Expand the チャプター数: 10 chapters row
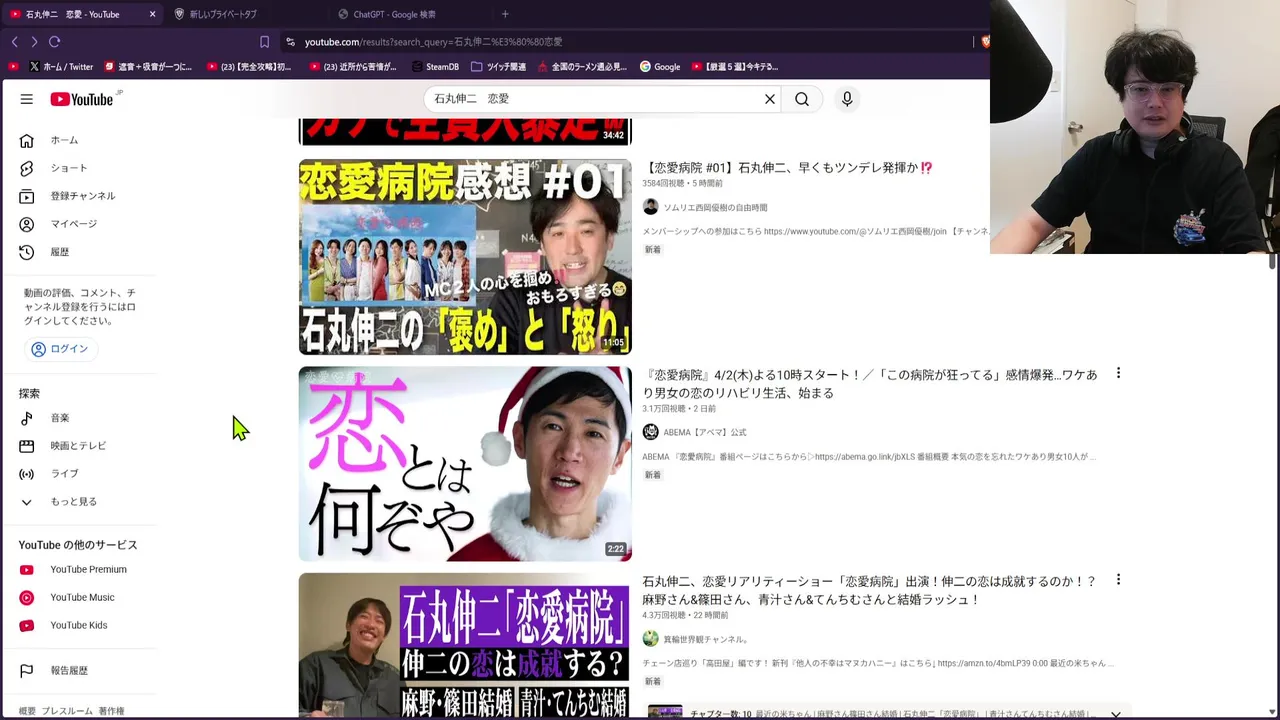The height and width of the screenshot is (720, 1280). click(x=1115, y=714)
